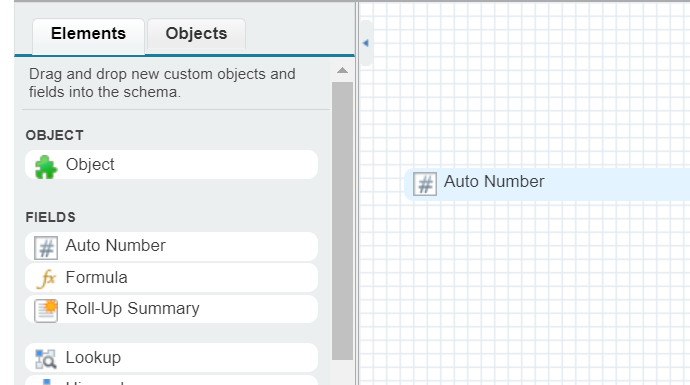Click the green puzzle piece Object icon
This screenshot has height=385, width=690.
[46, 167]
